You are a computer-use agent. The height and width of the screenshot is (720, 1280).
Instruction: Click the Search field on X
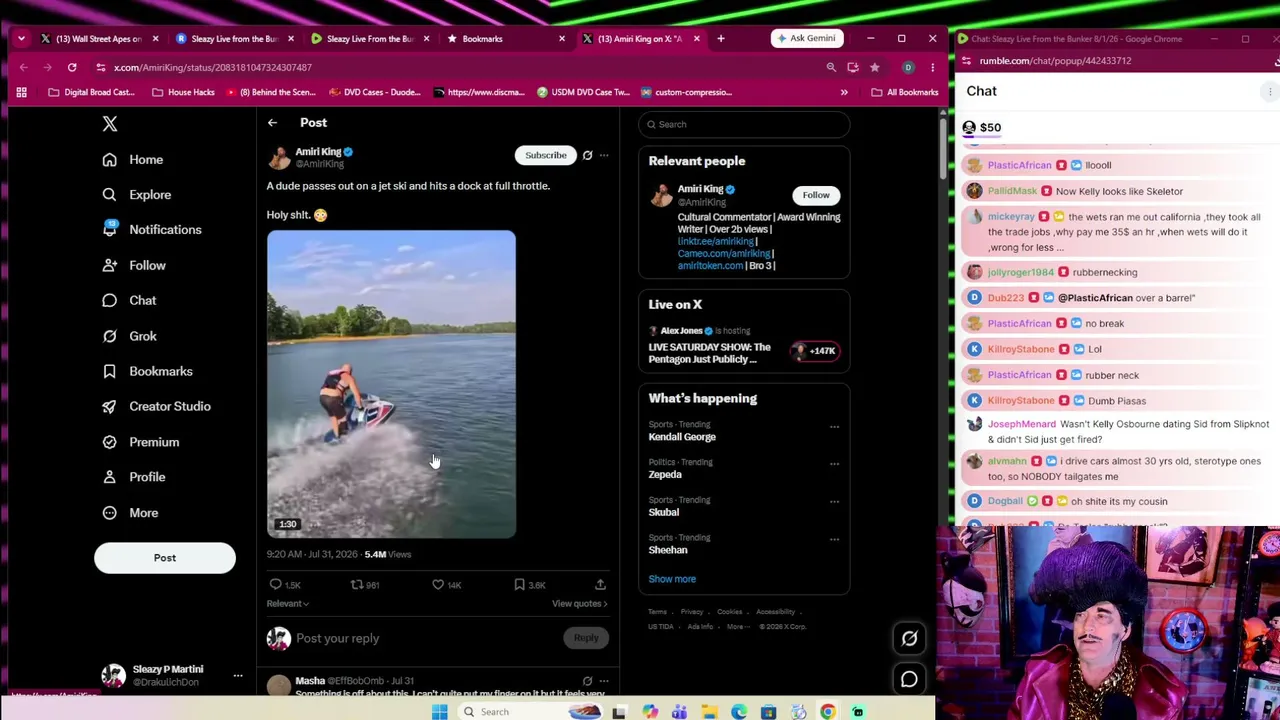[745, 124]
